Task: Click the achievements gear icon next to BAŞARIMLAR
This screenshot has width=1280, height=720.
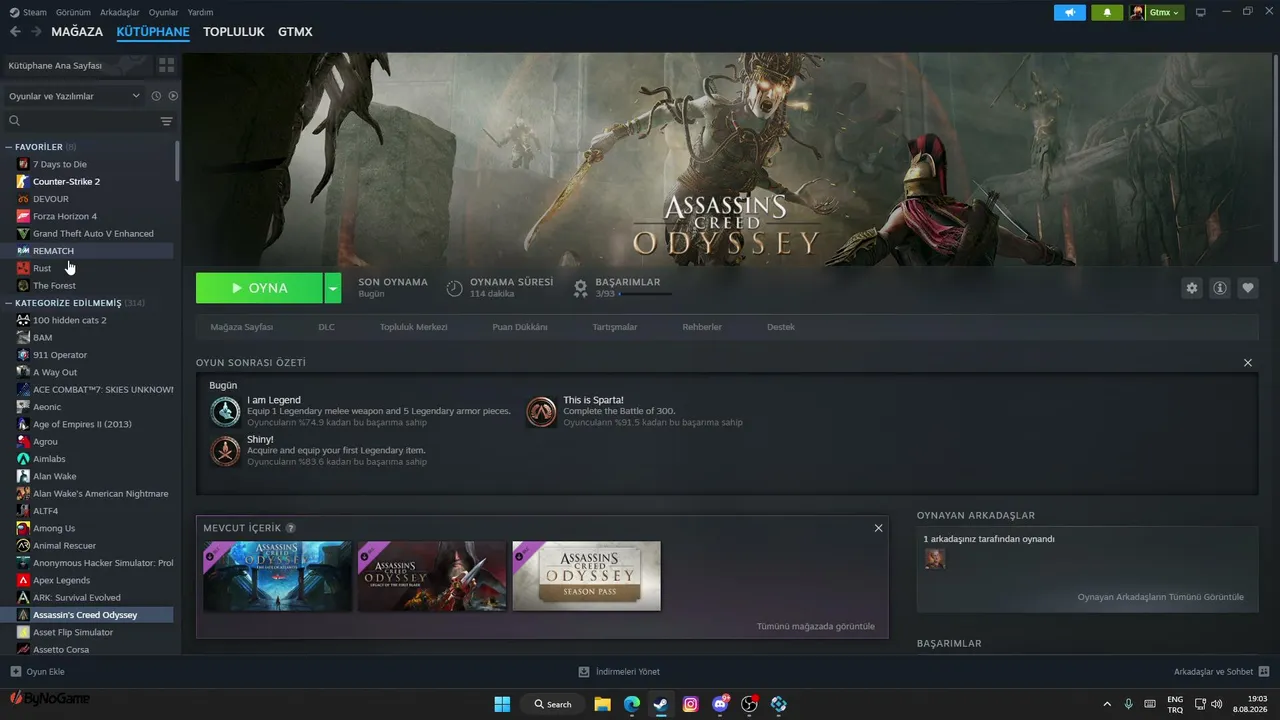Action: [x=580, y=288]
